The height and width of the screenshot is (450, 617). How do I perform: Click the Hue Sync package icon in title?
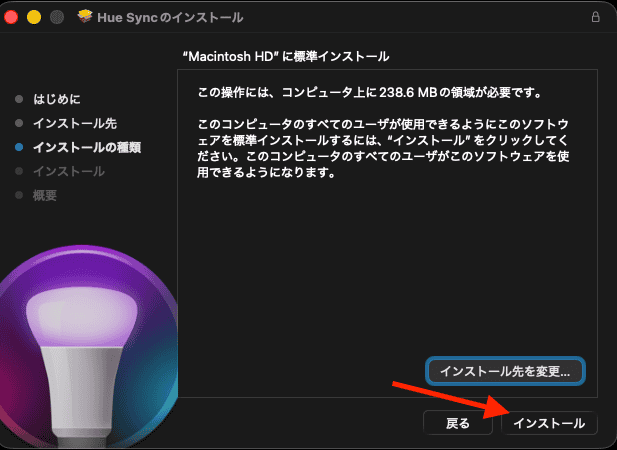85,17
